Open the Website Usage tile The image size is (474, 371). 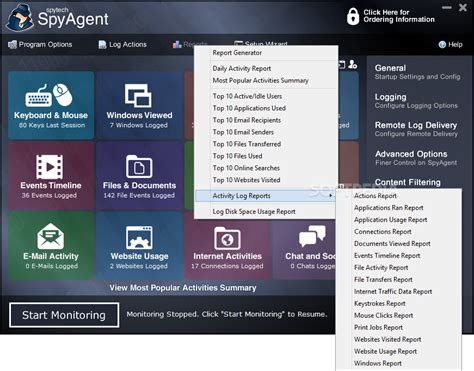pyautogui.click(x=139, y=246)
